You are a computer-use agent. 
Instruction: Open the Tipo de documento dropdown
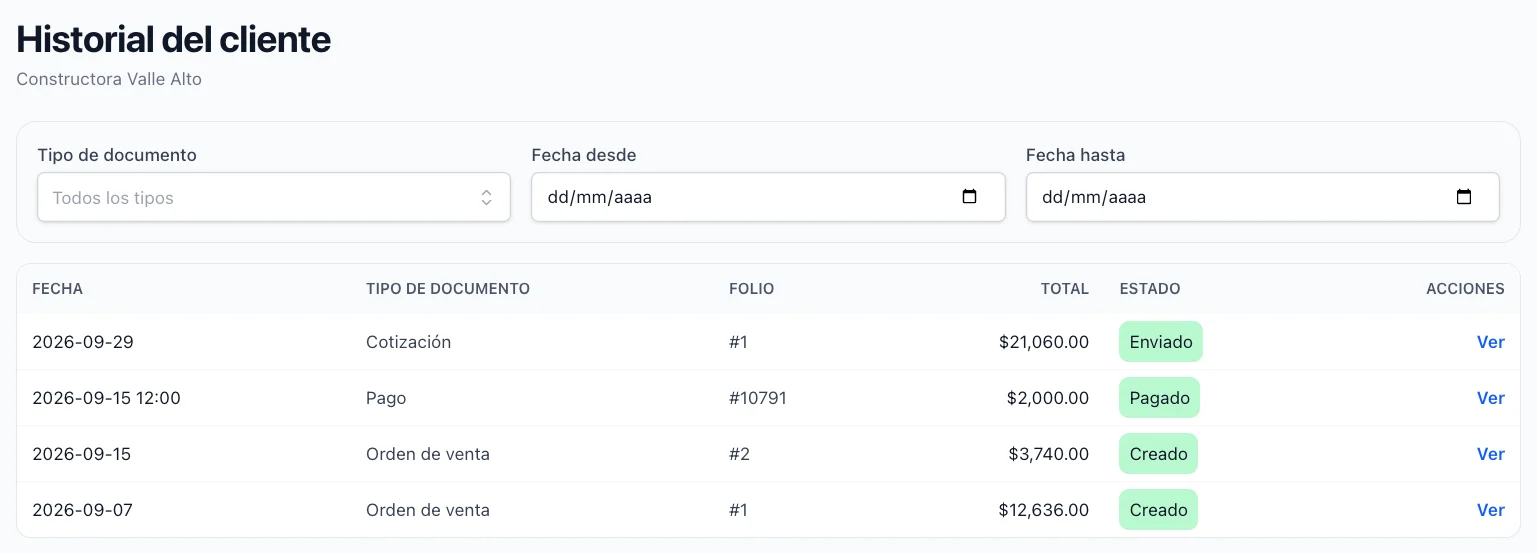(274, 197)
